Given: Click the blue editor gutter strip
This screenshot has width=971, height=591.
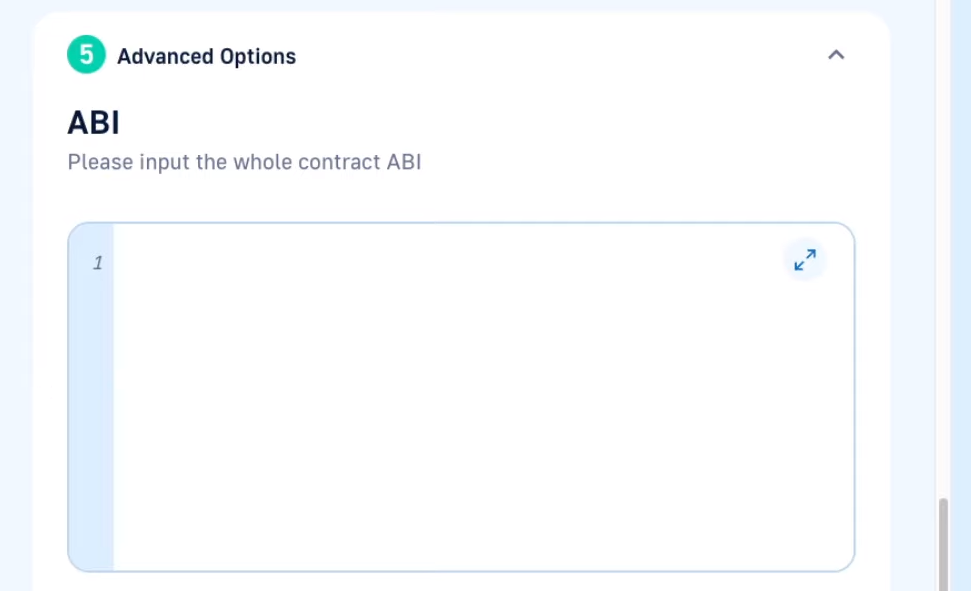Looking at the screenshot, I should pos(91,396).
